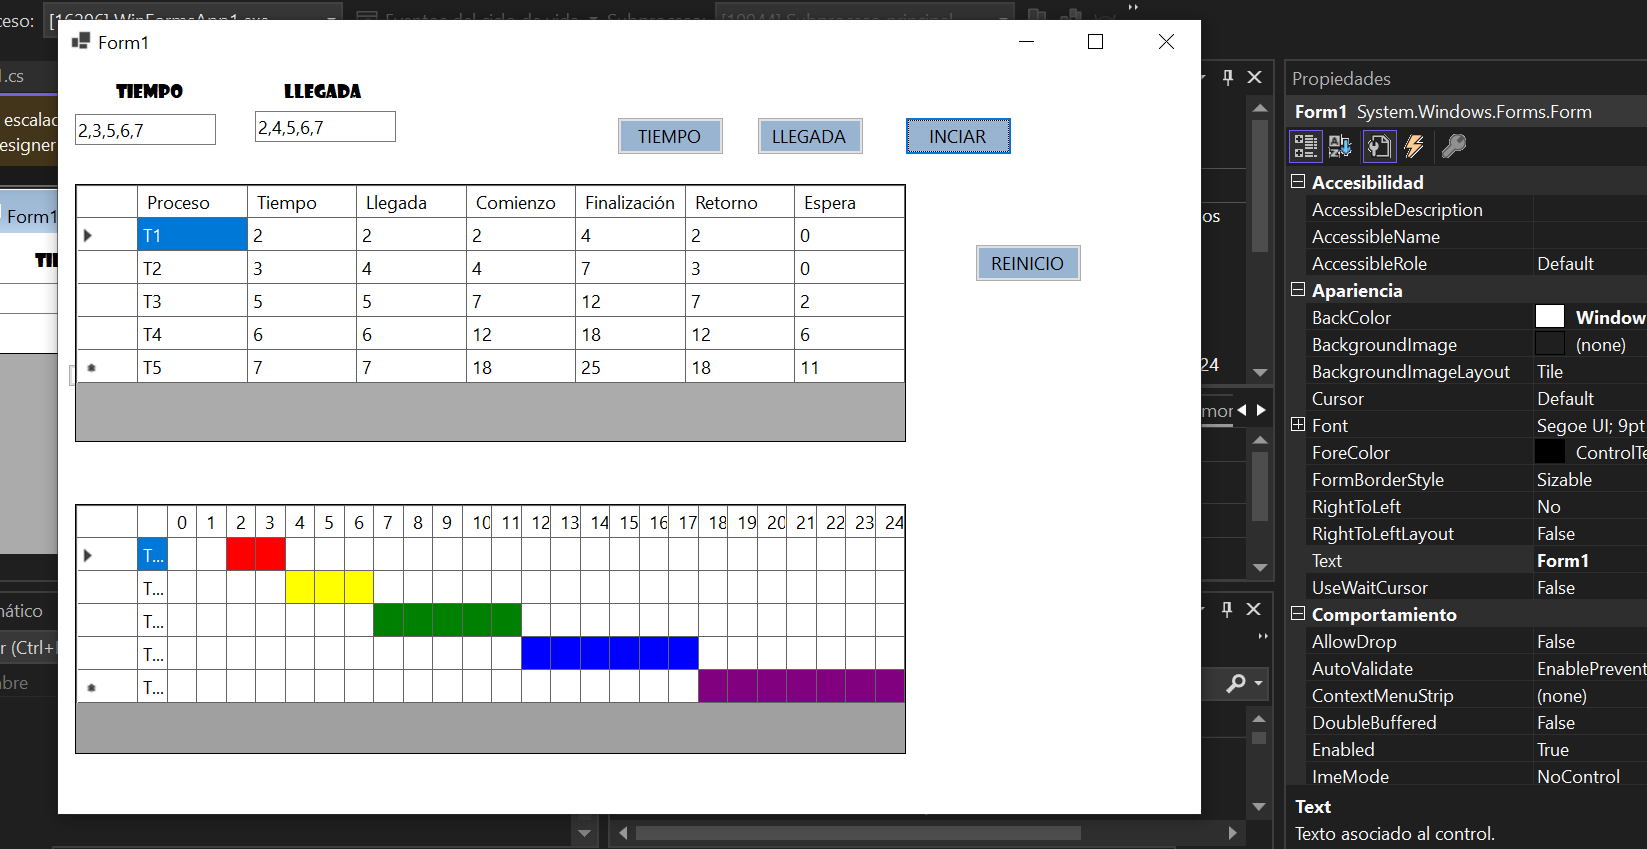Click the scroll-right arrow of the side panel tab strip
Image resolution: width=1647 pixels, height=849 pixels.
click(1261, 410)
